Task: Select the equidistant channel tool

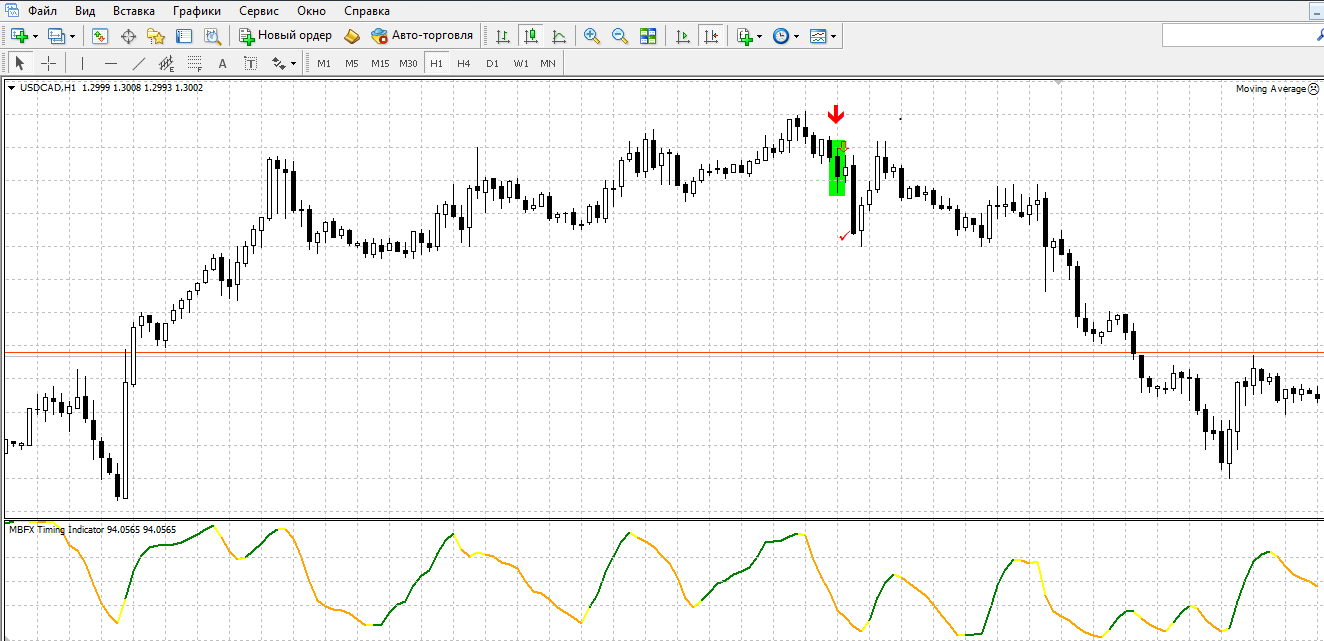Action: [x=166, y=63]
